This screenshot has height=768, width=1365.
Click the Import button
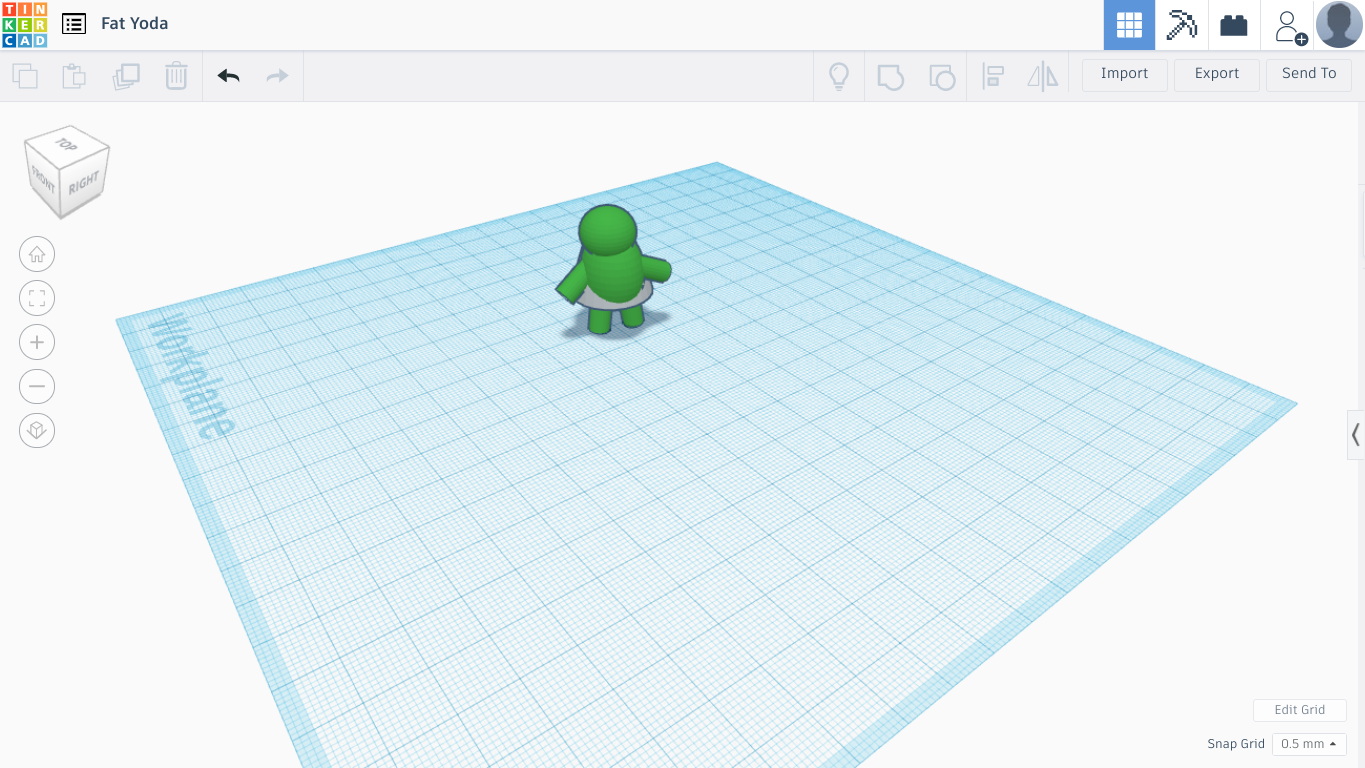click(x=1124, y=74)
